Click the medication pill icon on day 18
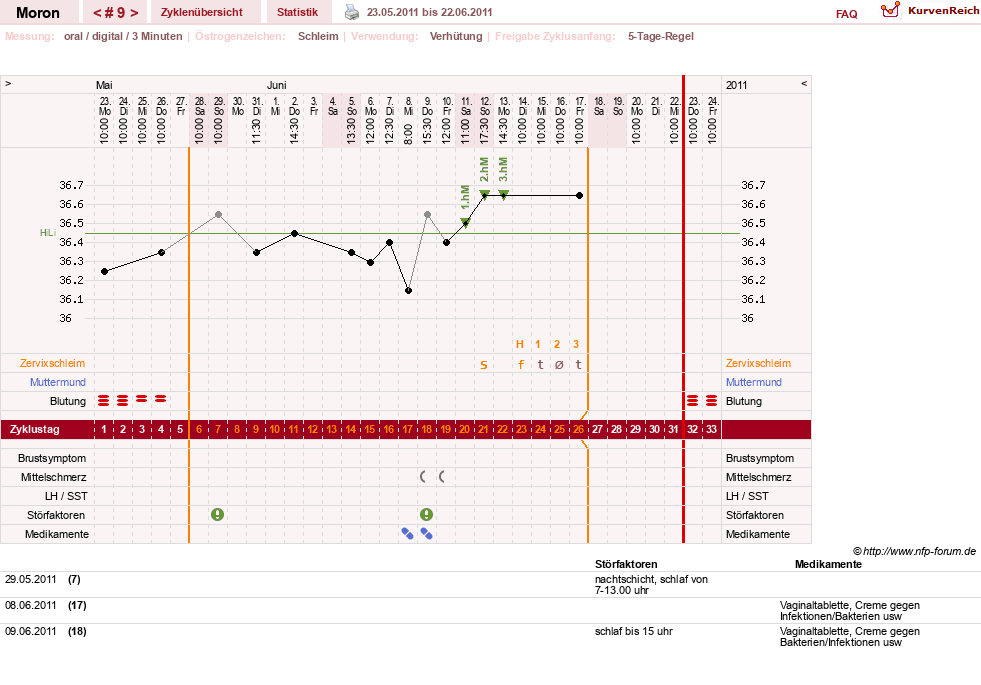981x685 pixels. click(x=427, y=533)
